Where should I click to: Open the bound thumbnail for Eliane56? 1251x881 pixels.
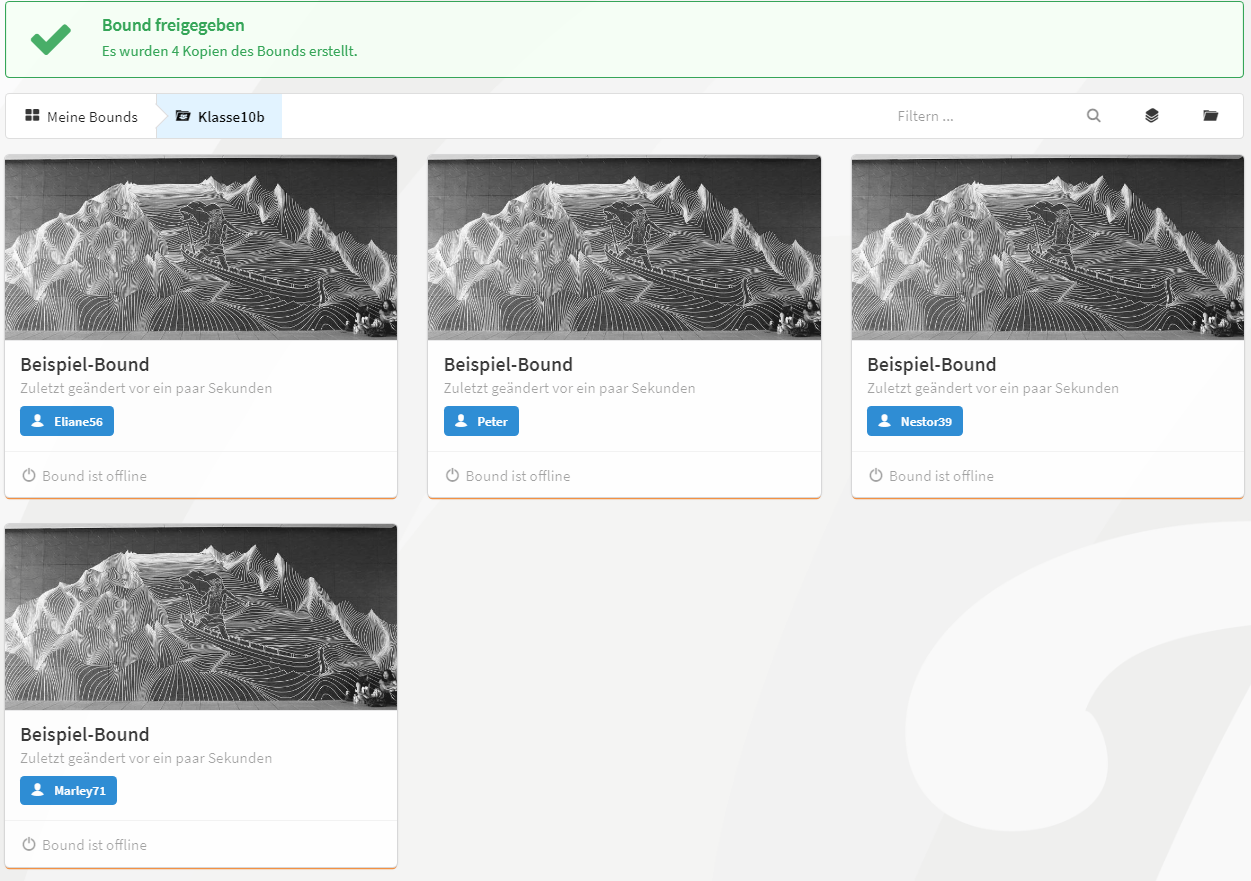point(201,247)
